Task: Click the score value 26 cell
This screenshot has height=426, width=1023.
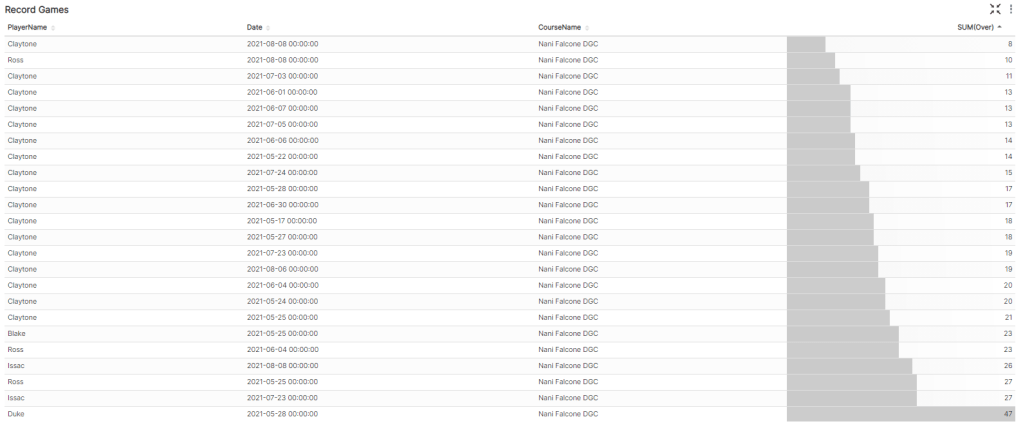Action: point(1007,365)
